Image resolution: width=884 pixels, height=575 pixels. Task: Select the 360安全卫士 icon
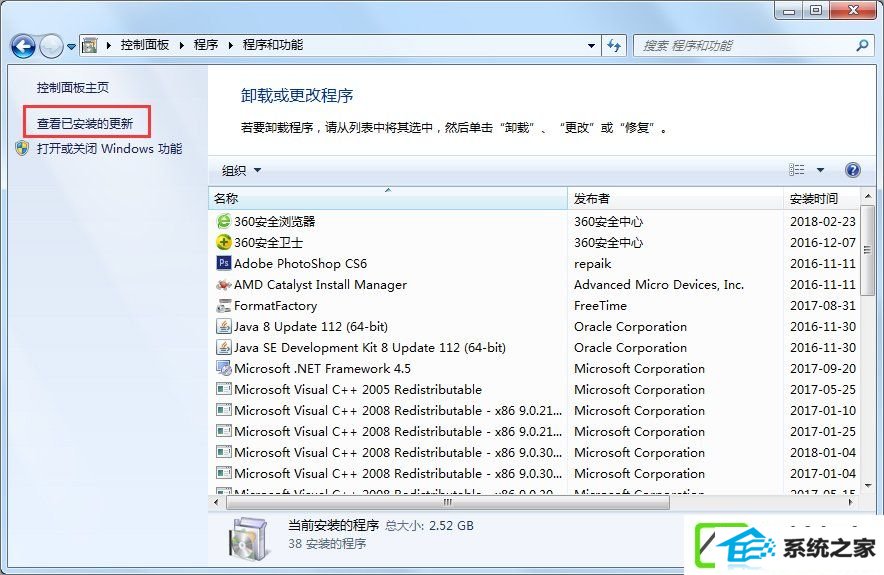point(224,242)
